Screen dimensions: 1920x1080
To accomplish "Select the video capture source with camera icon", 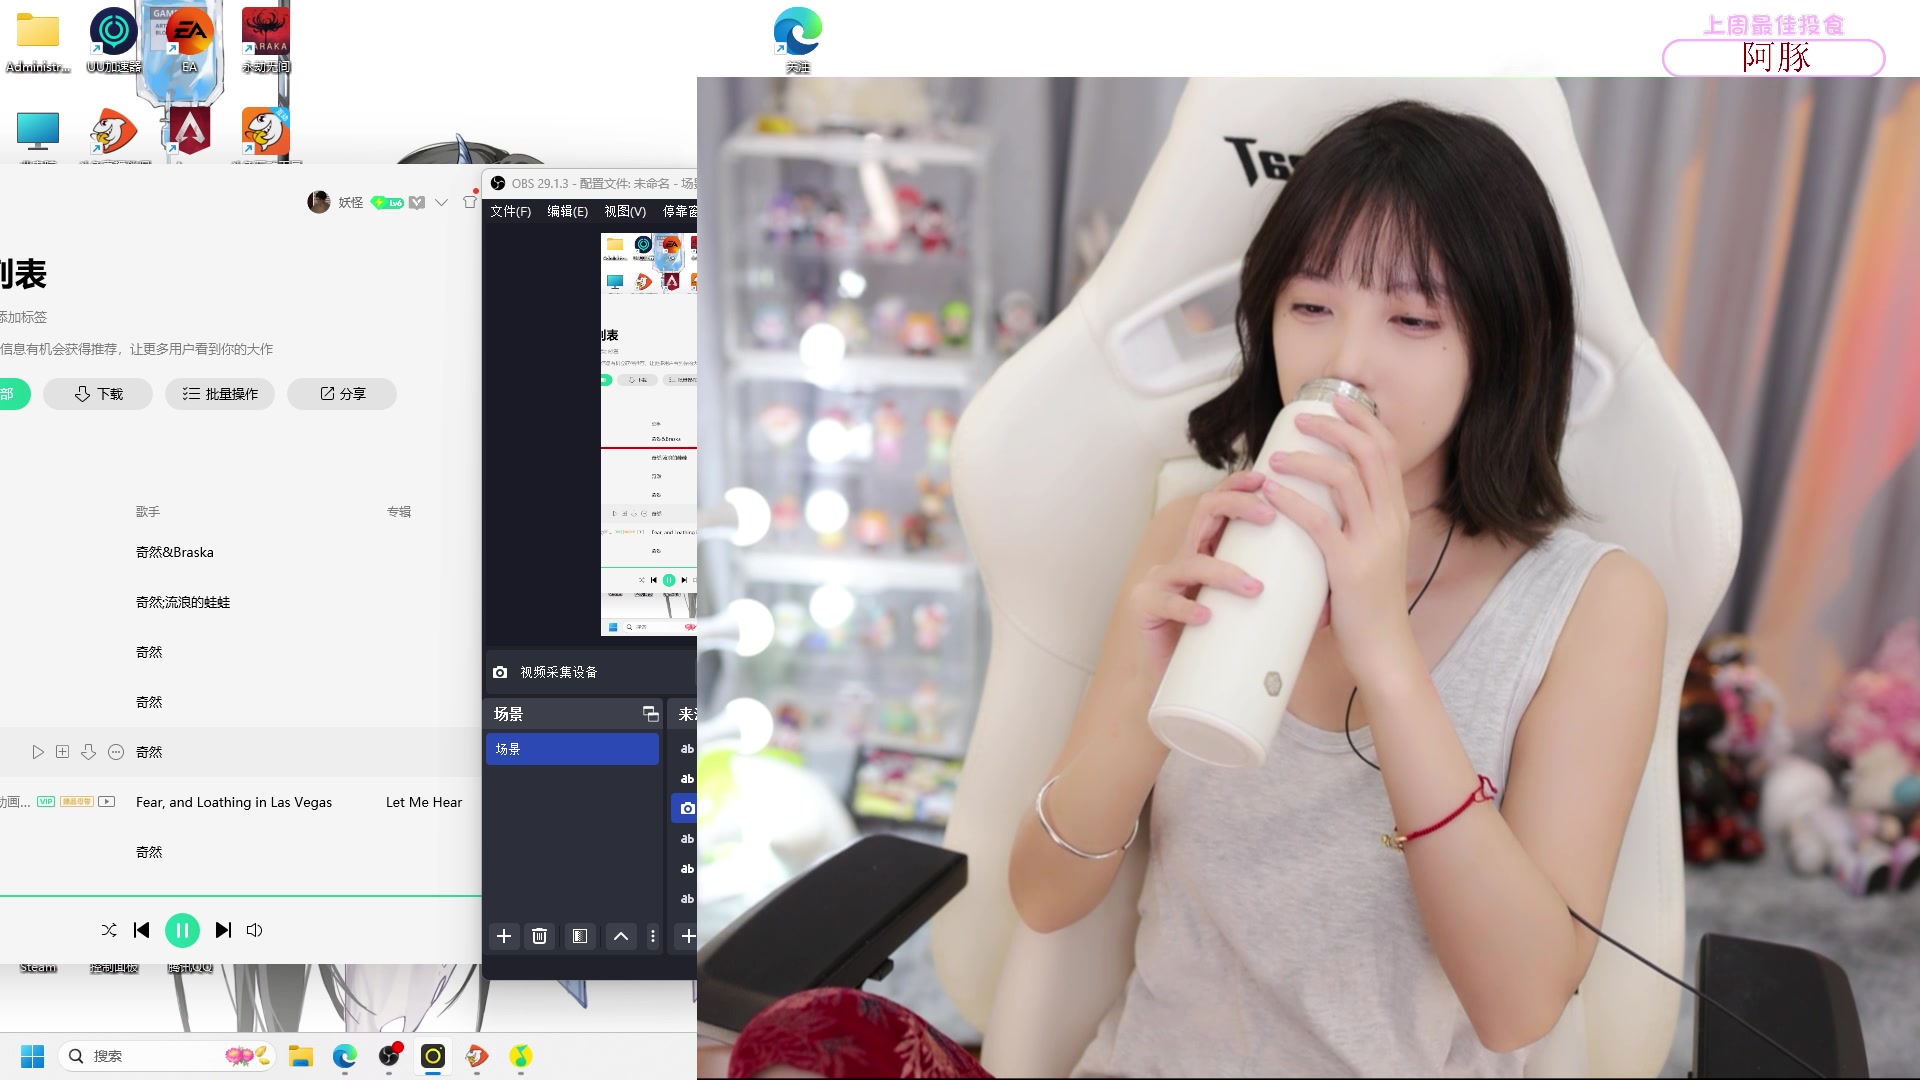I will 686,808.
